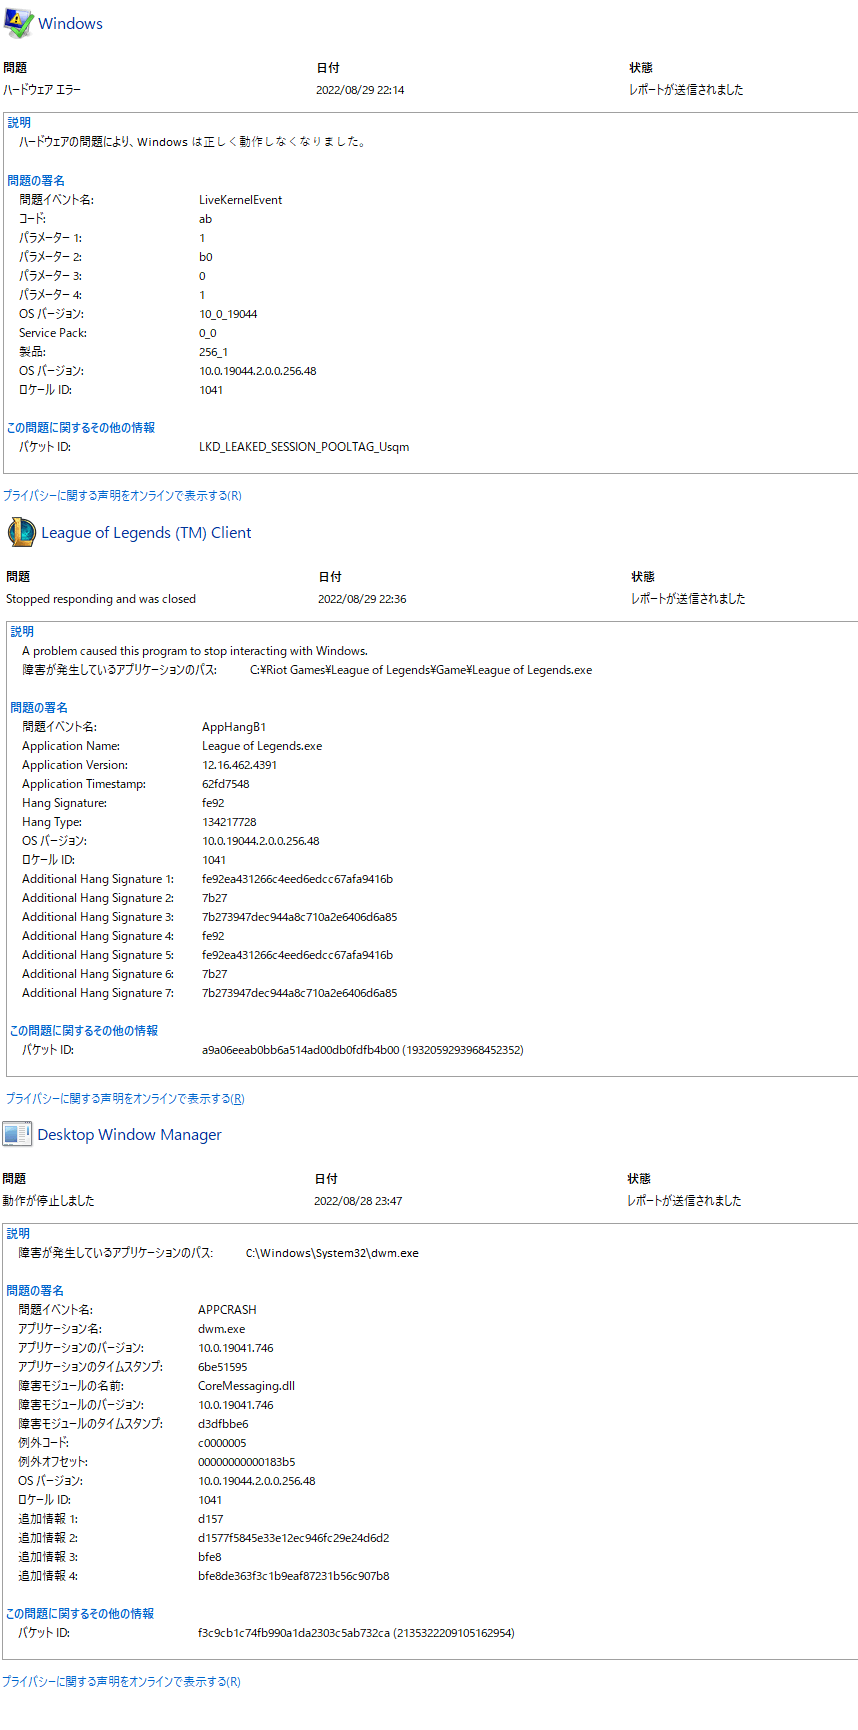Screen dimensions: 858x1730
Task: Select the exception code "c0000005"
Action: tap(222, 1443)
